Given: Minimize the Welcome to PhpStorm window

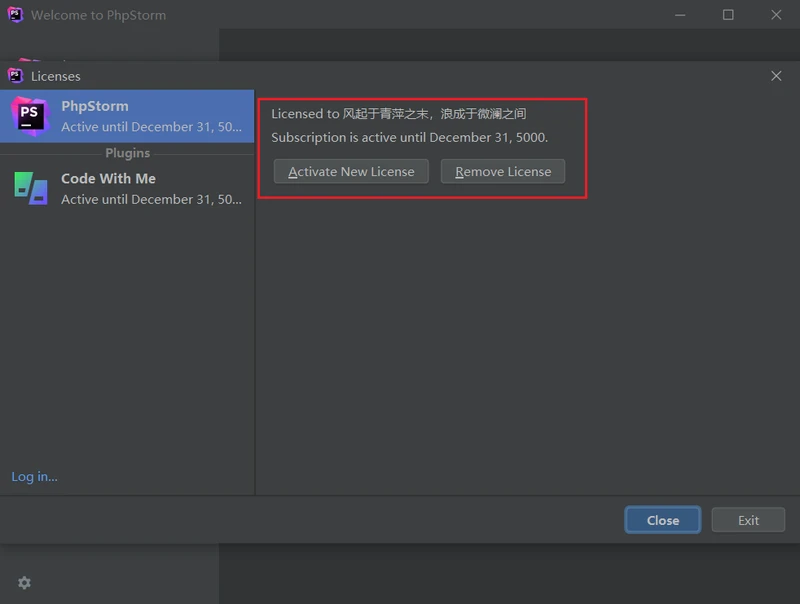Looking at the screenshot, I should [680, 15].
